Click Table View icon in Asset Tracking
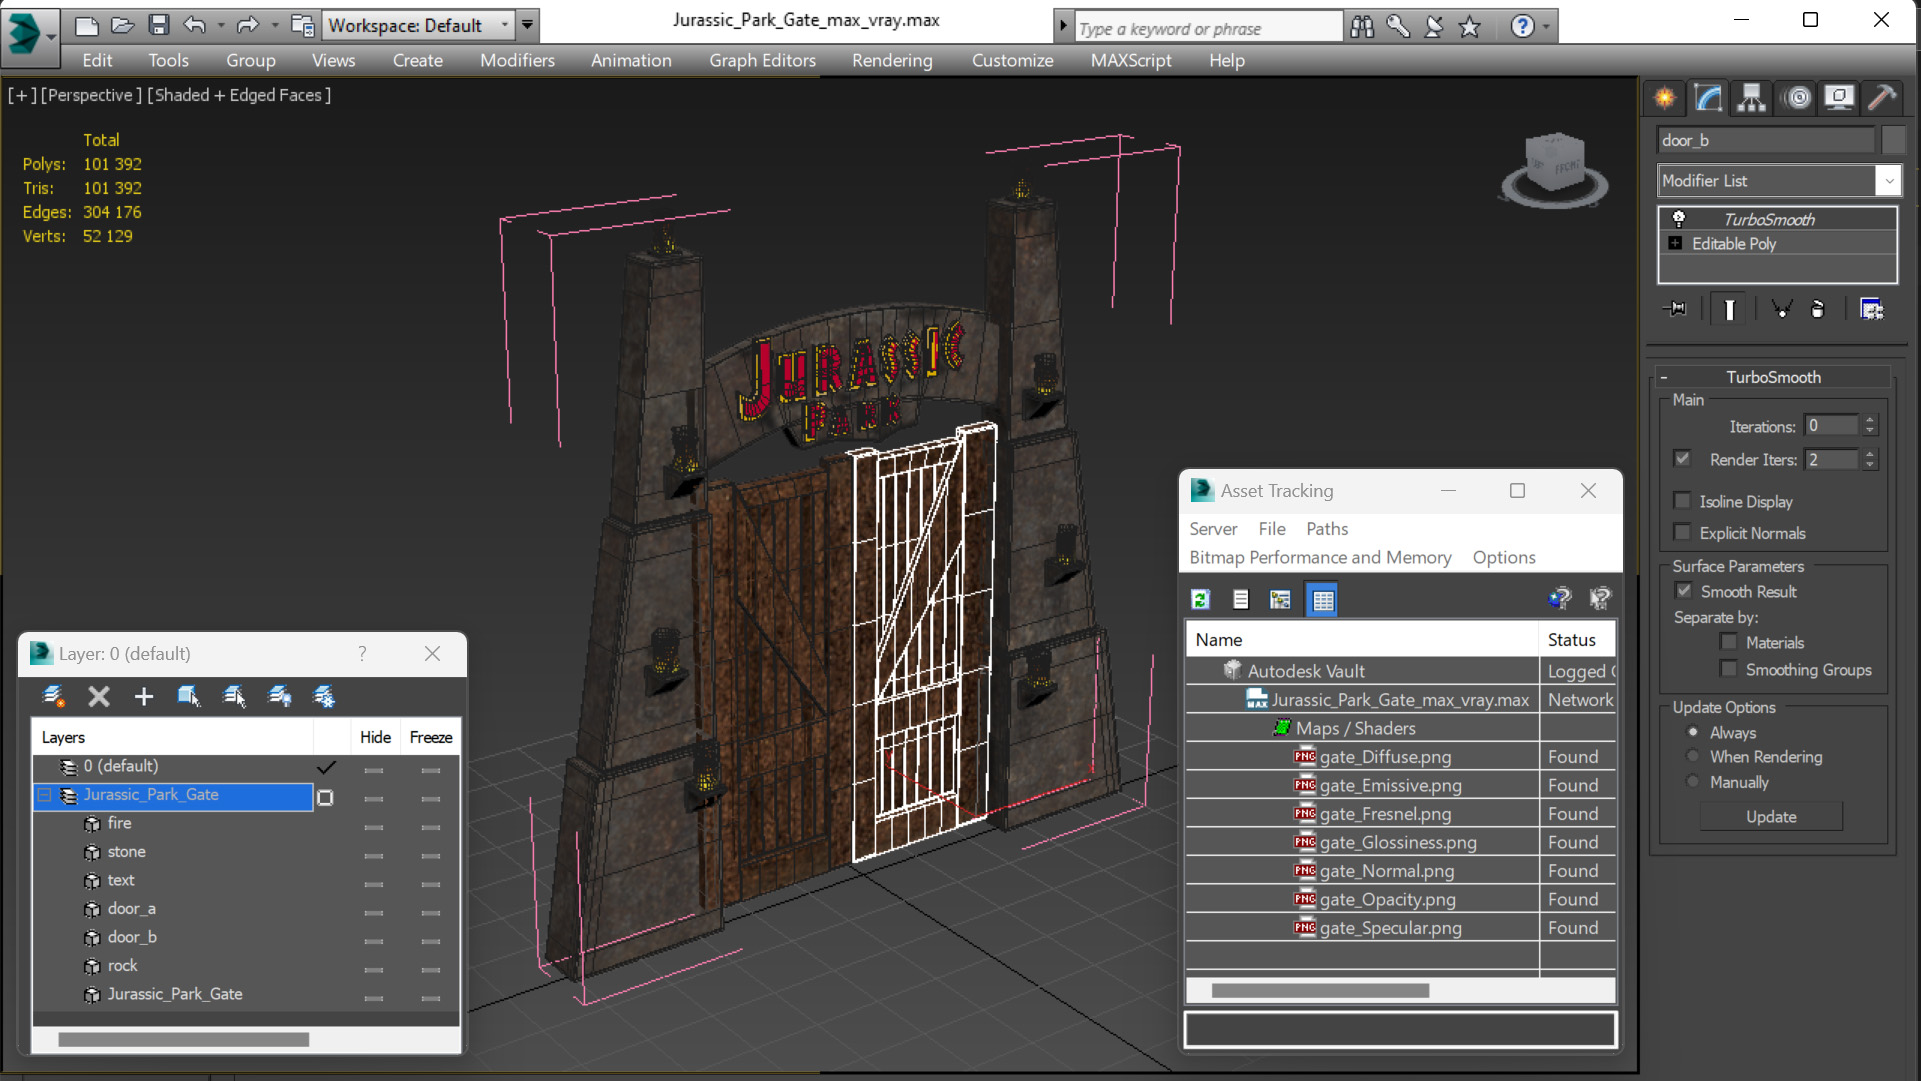Viewport: 1921px width, 1081px height. point(1322,599)
